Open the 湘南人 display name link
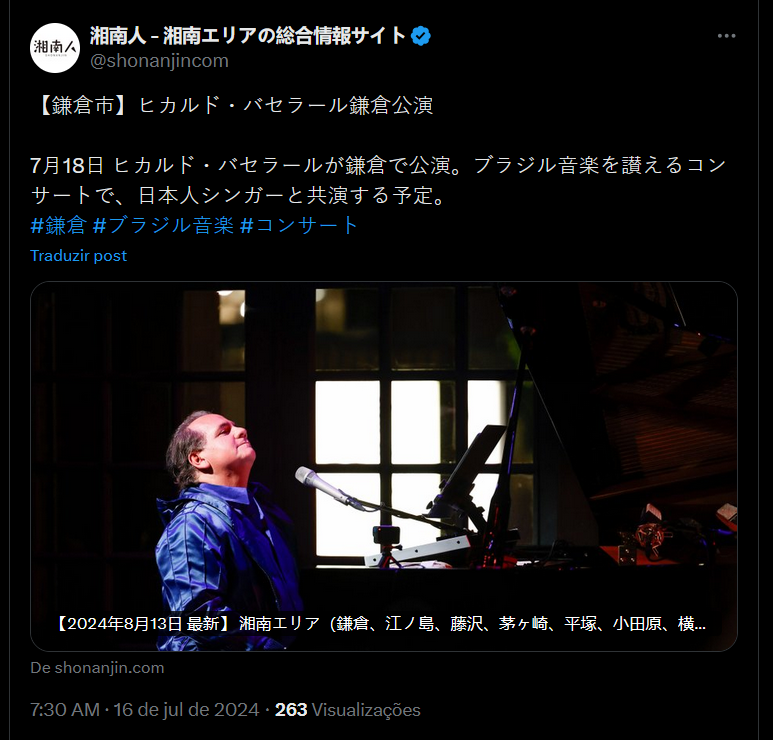773x740 pixels. click(247, 36)
